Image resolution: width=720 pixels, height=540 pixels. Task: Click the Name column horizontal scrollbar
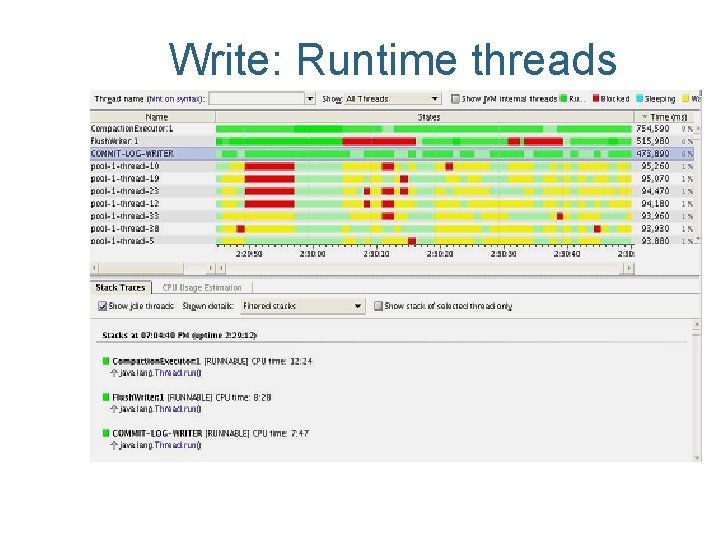[141, 268]
